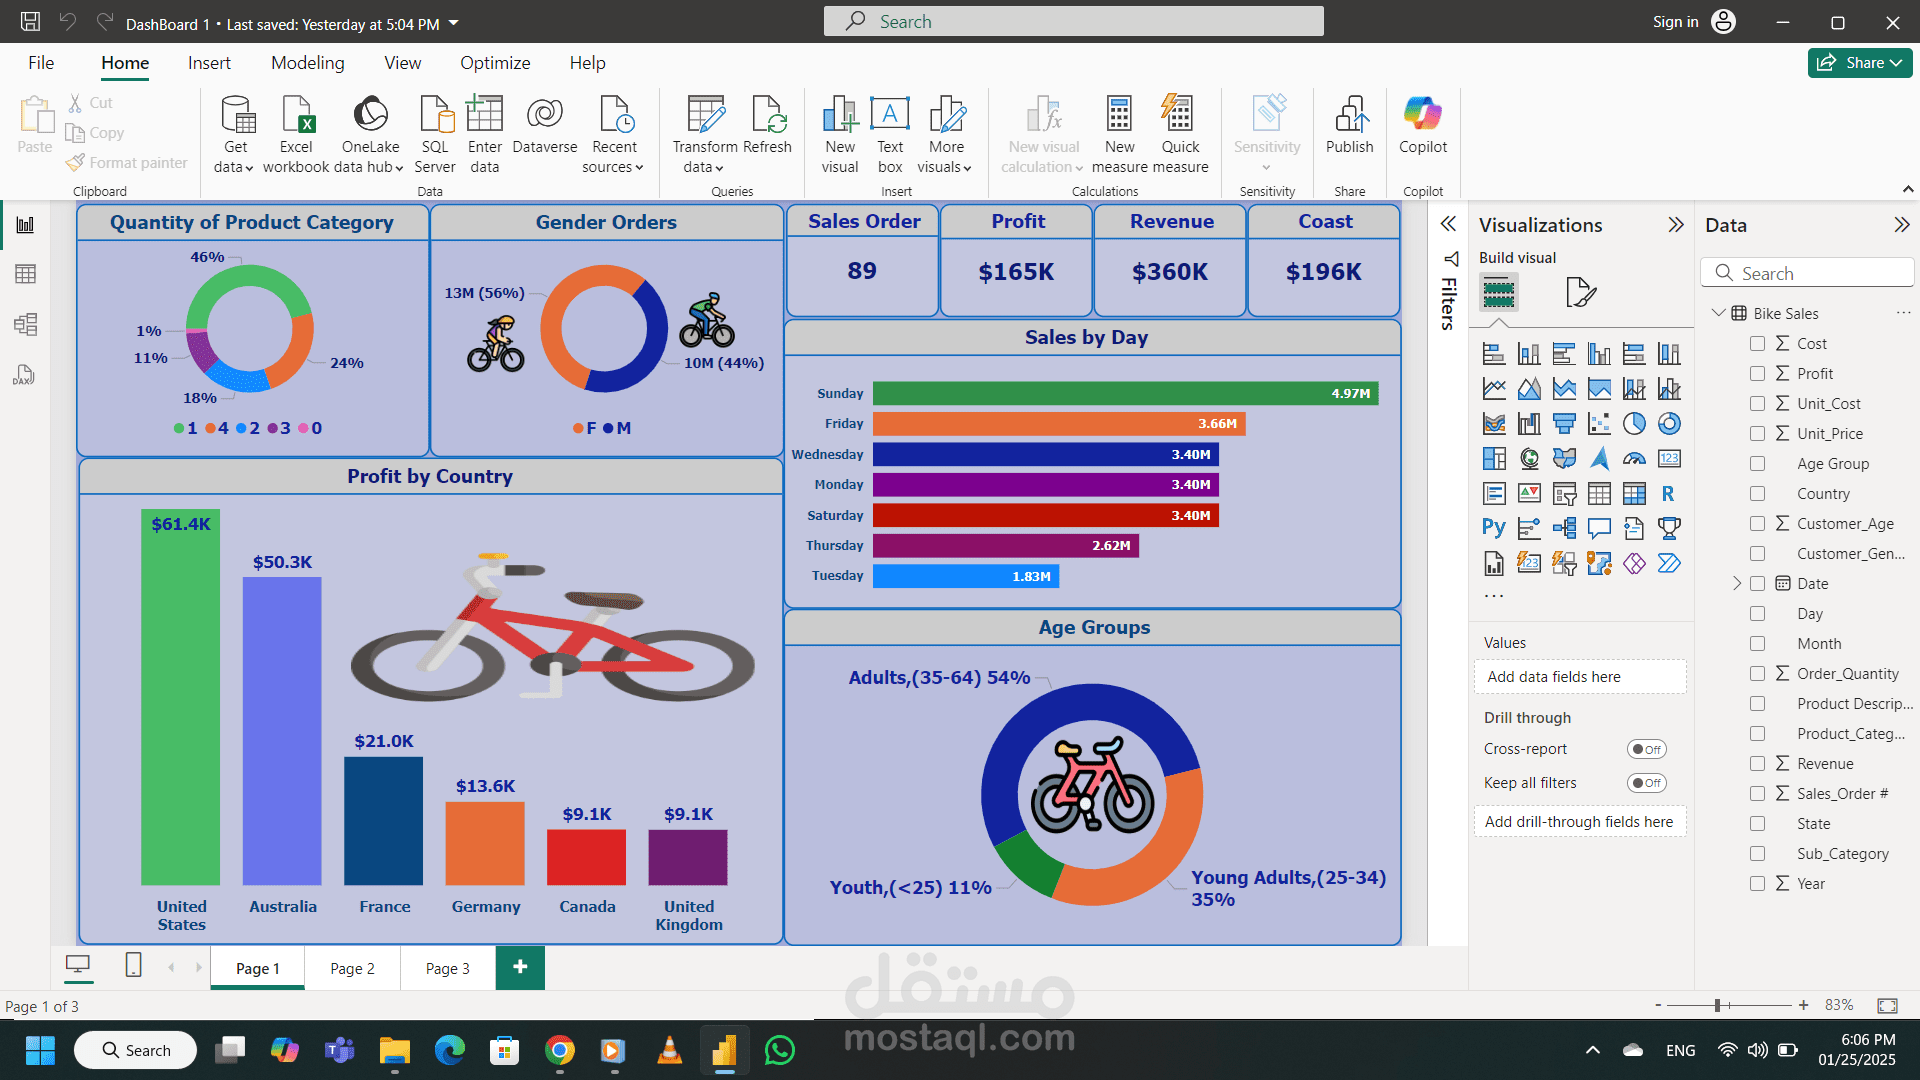Select the Python visual icon
This screenshot has width=1920, height=1080.
[1493, 528]
